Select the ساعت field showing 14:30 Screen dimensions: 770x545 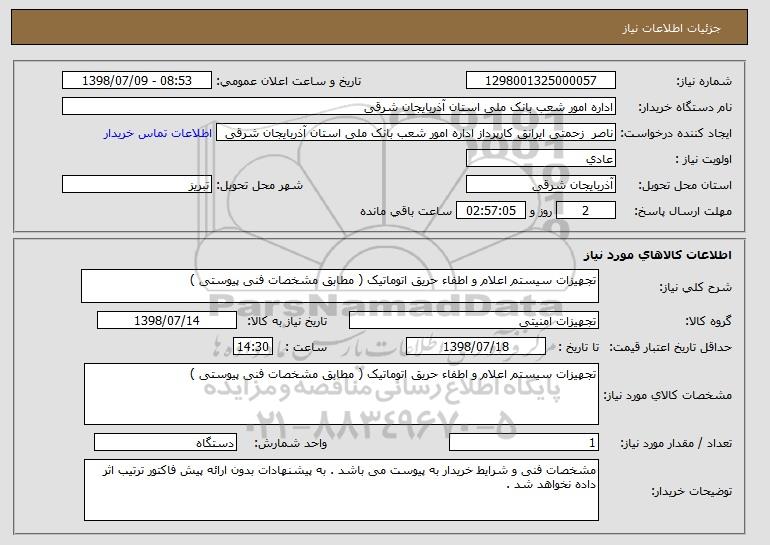pyautogui.click(x=253, y=347)
